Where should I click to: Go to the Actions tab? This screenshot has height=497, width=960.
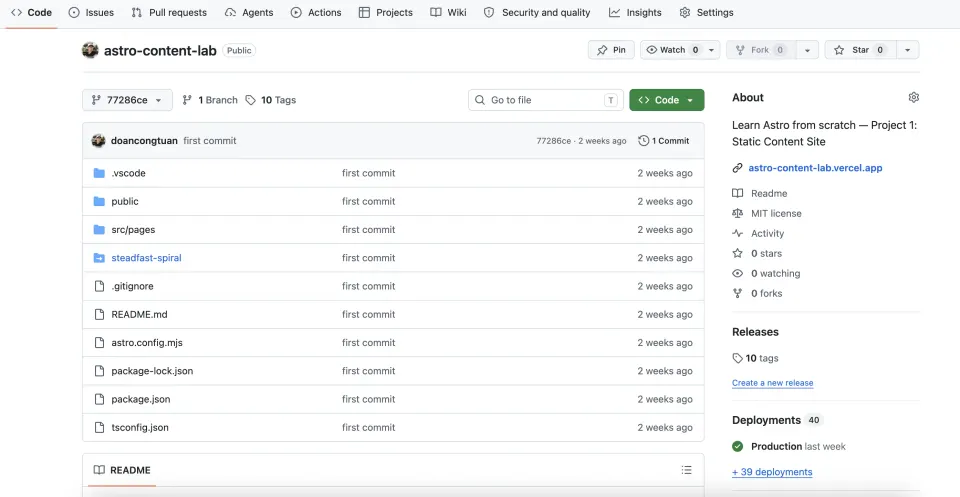coord(316,12)
